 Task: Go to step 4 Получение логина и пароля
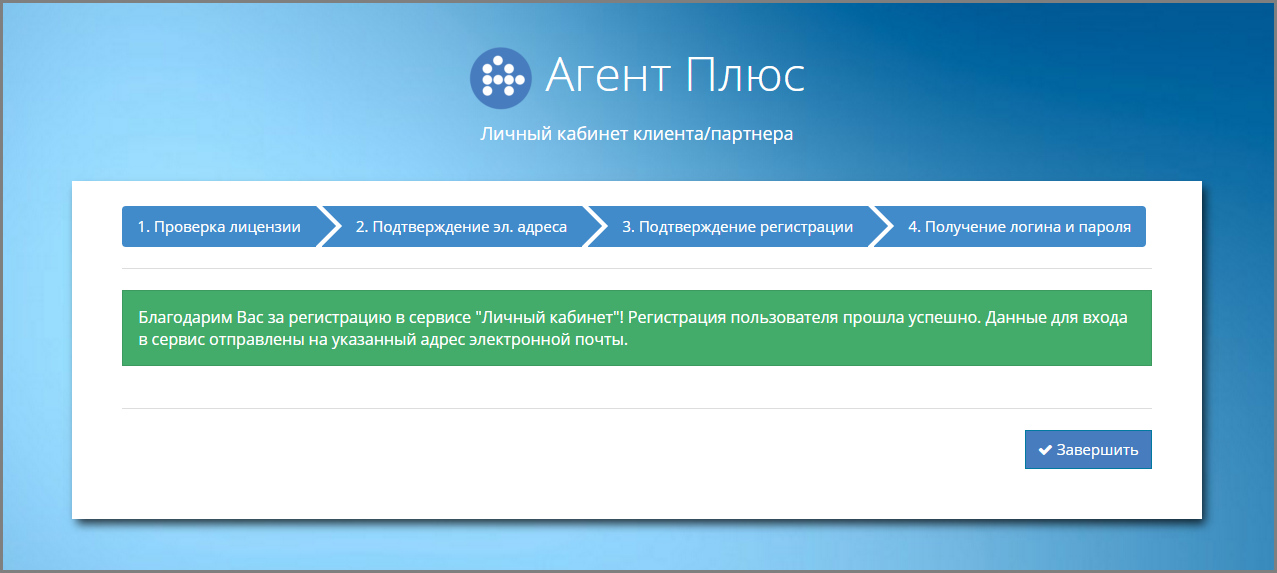click(1019, 227)
